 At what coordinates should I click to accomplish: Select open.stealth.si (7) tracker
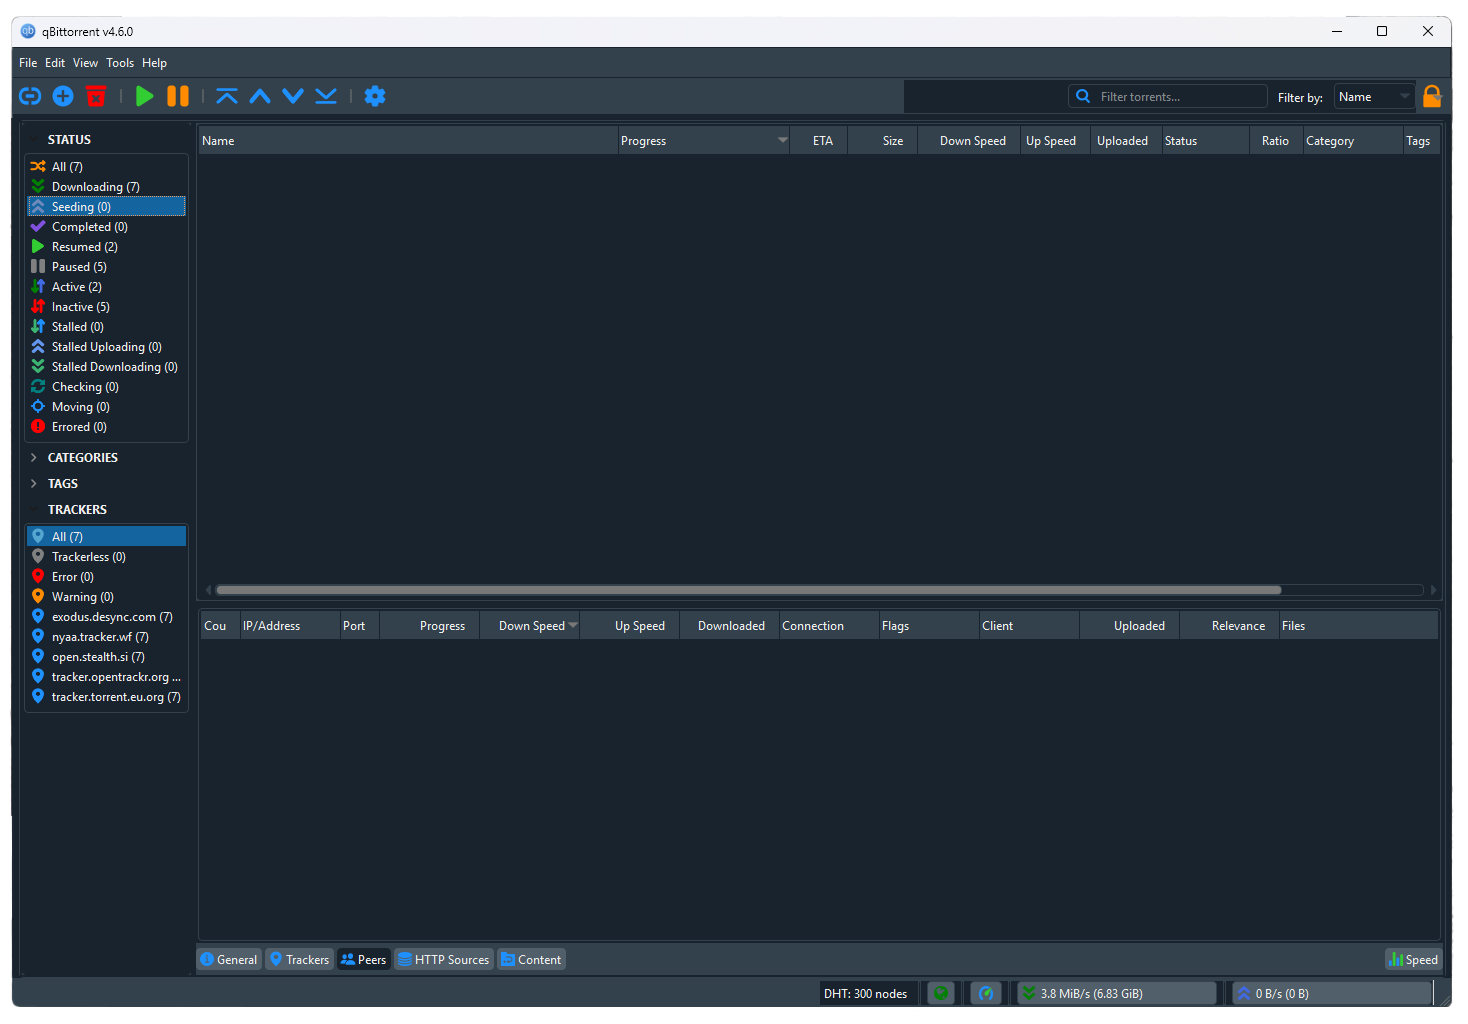click(x=107, y=657)
